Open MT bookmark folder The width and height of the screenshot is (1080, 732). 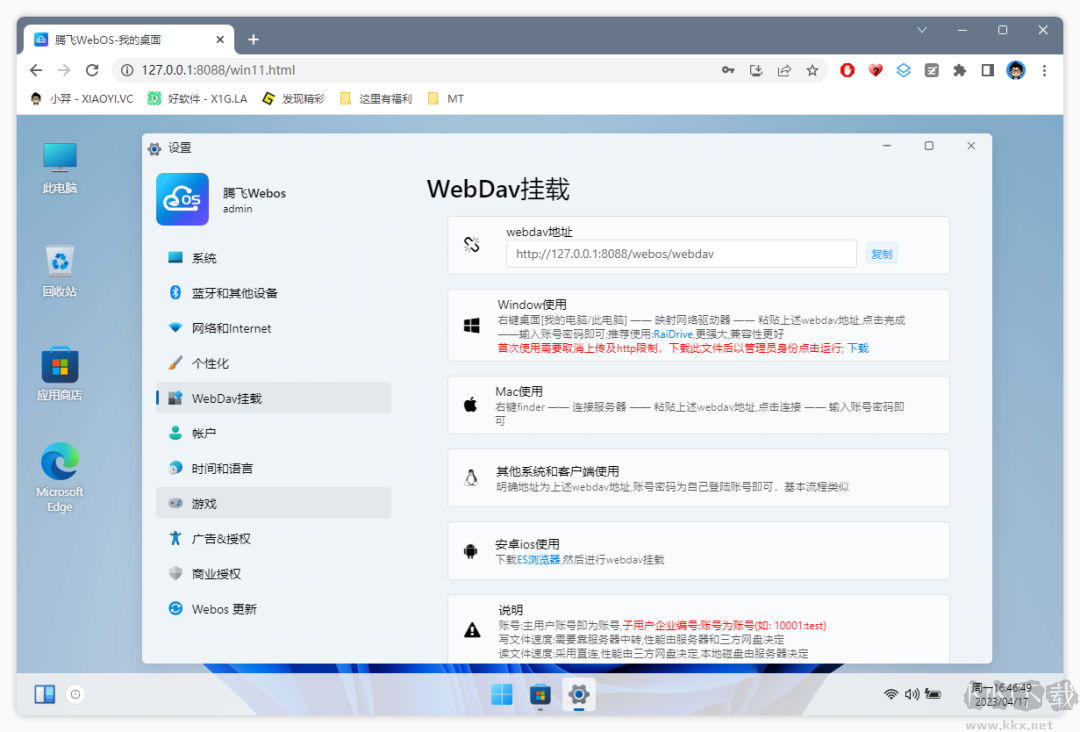(446, 99)
